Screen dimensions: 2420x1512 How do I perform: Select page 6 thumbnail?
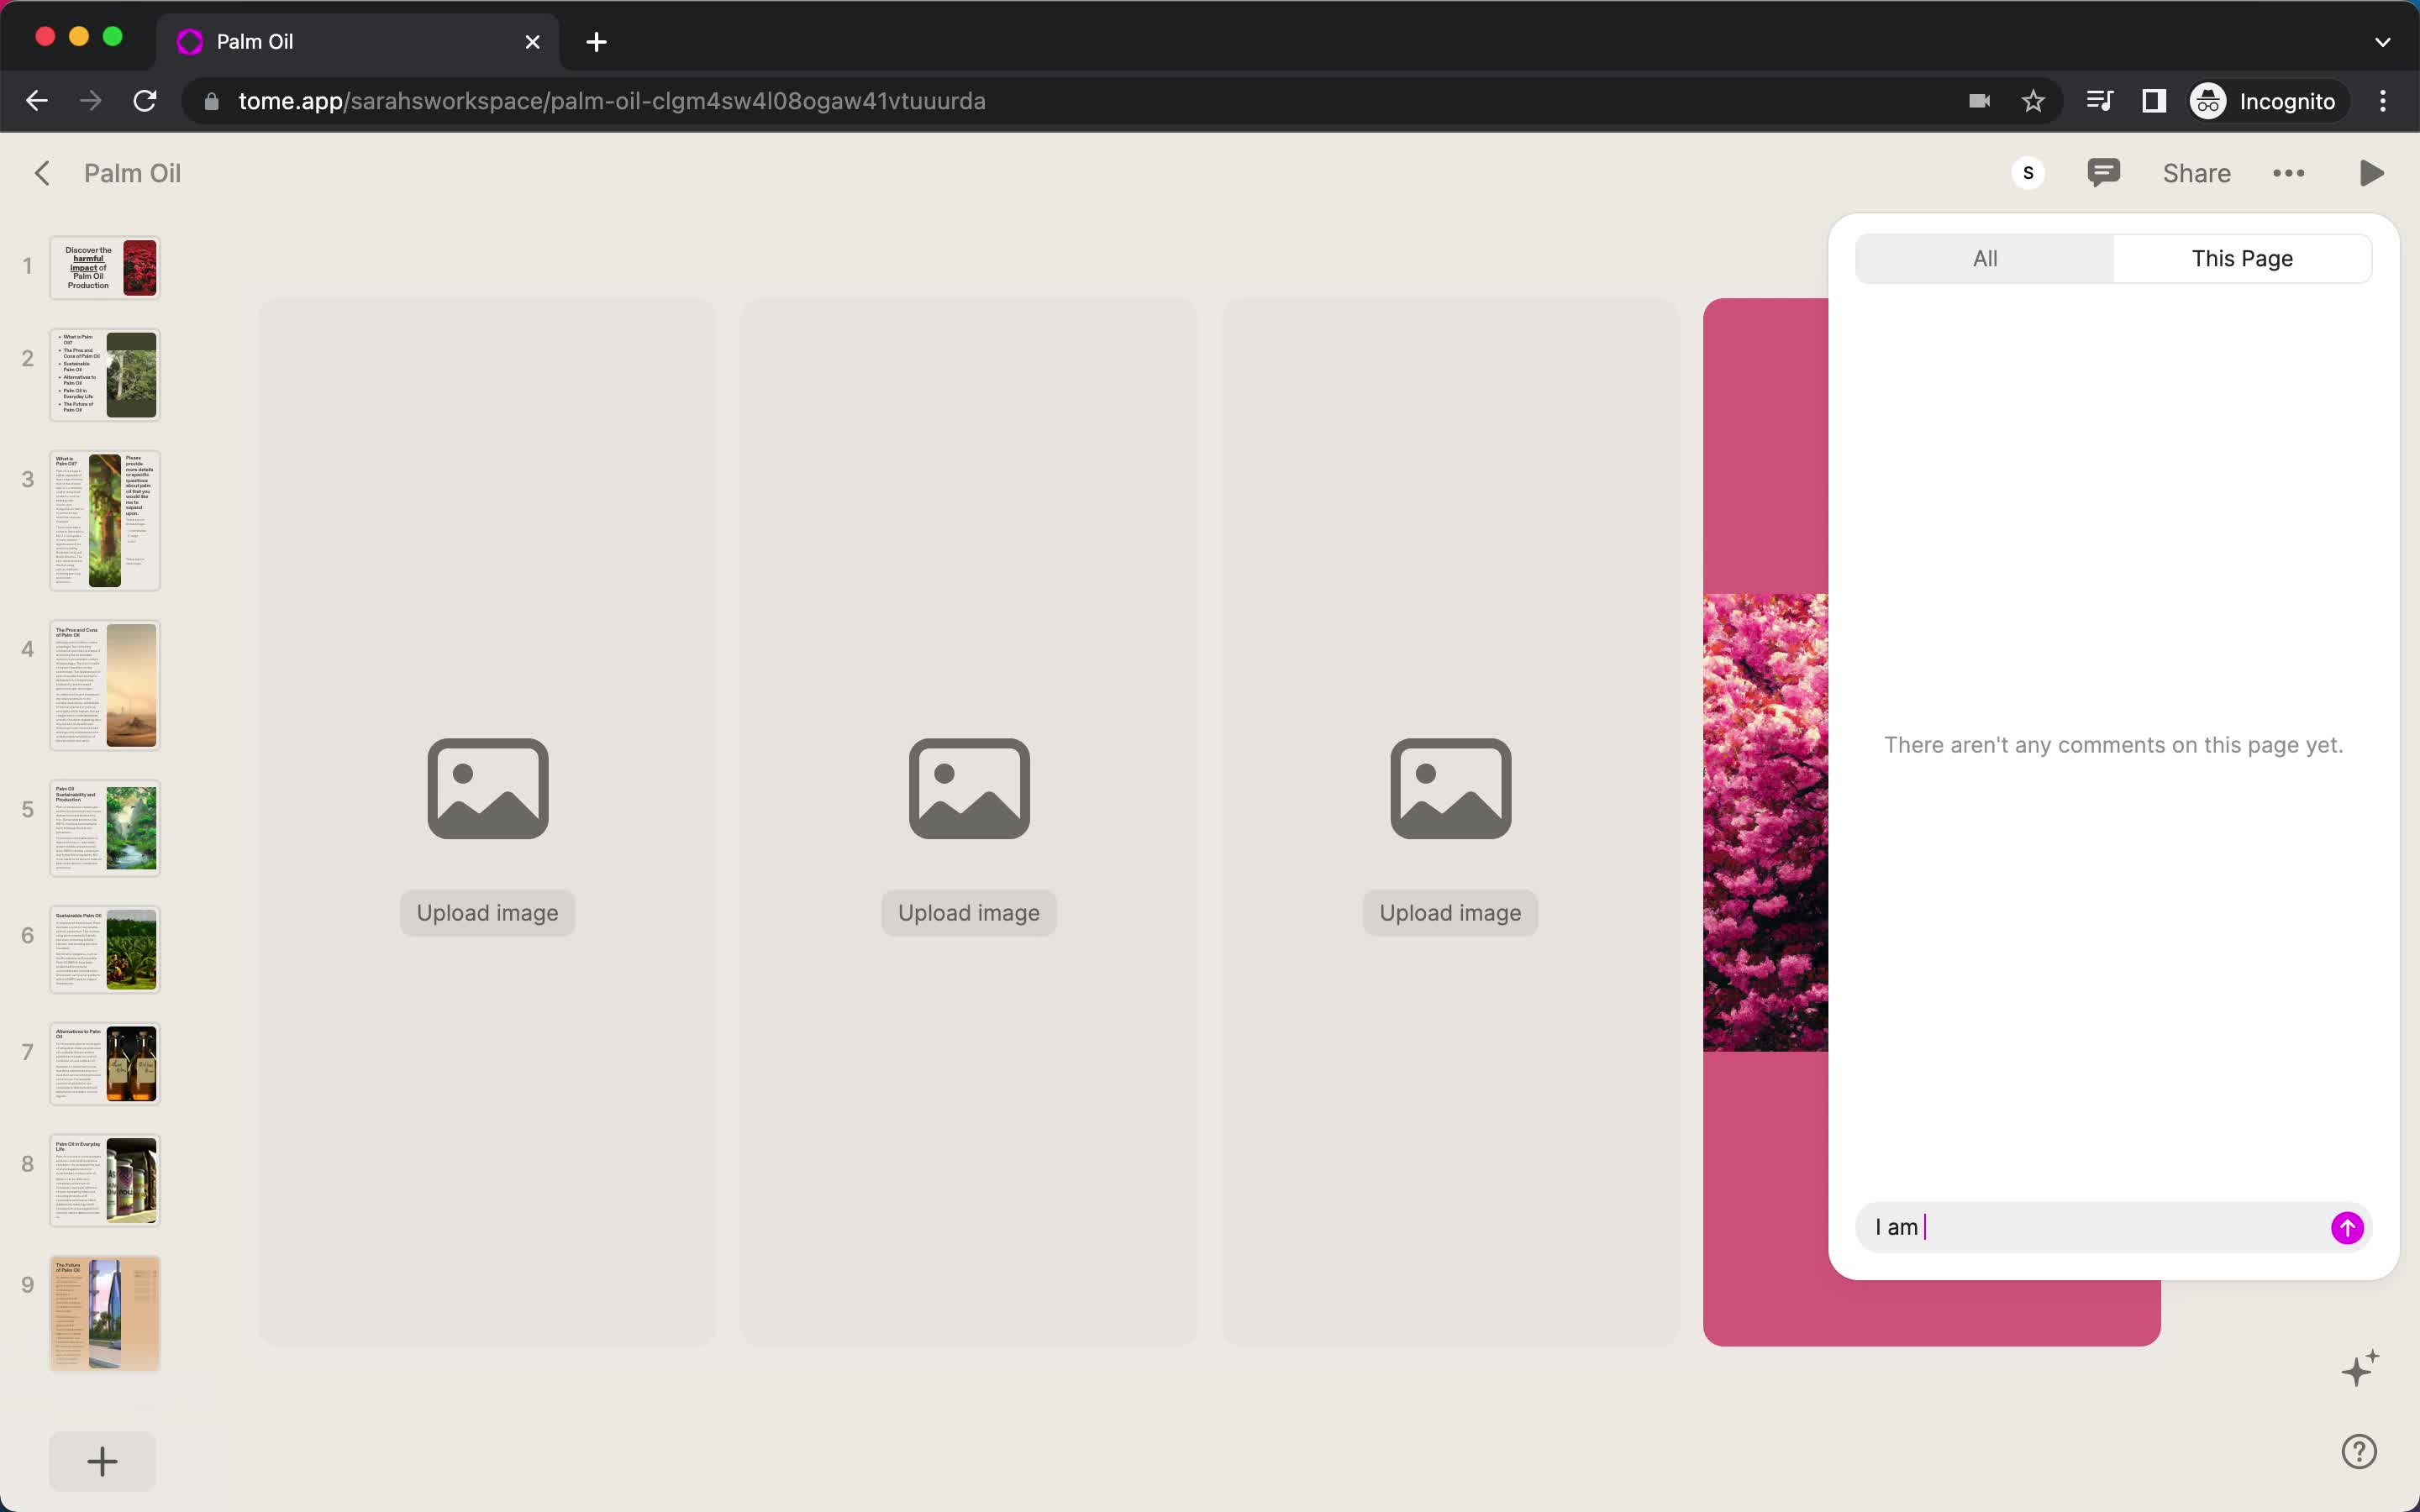tap(105, 950)
